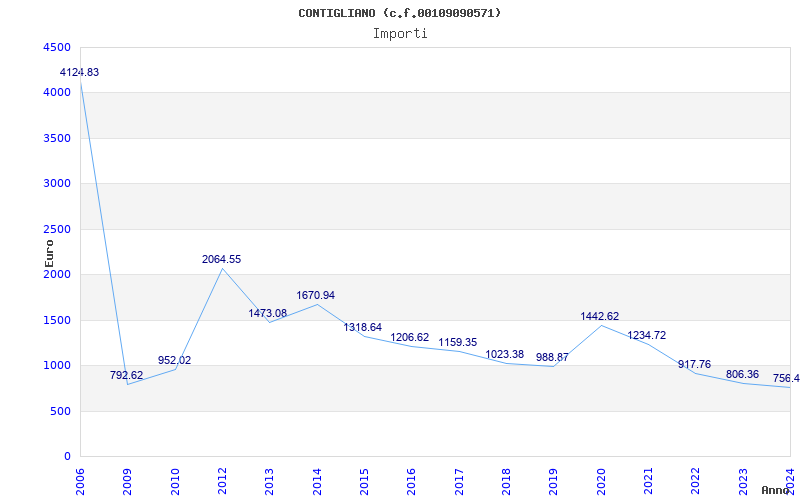Click the 2020 year label on x-axis
This screenshot has width=800, height=500.
(601, 483)
